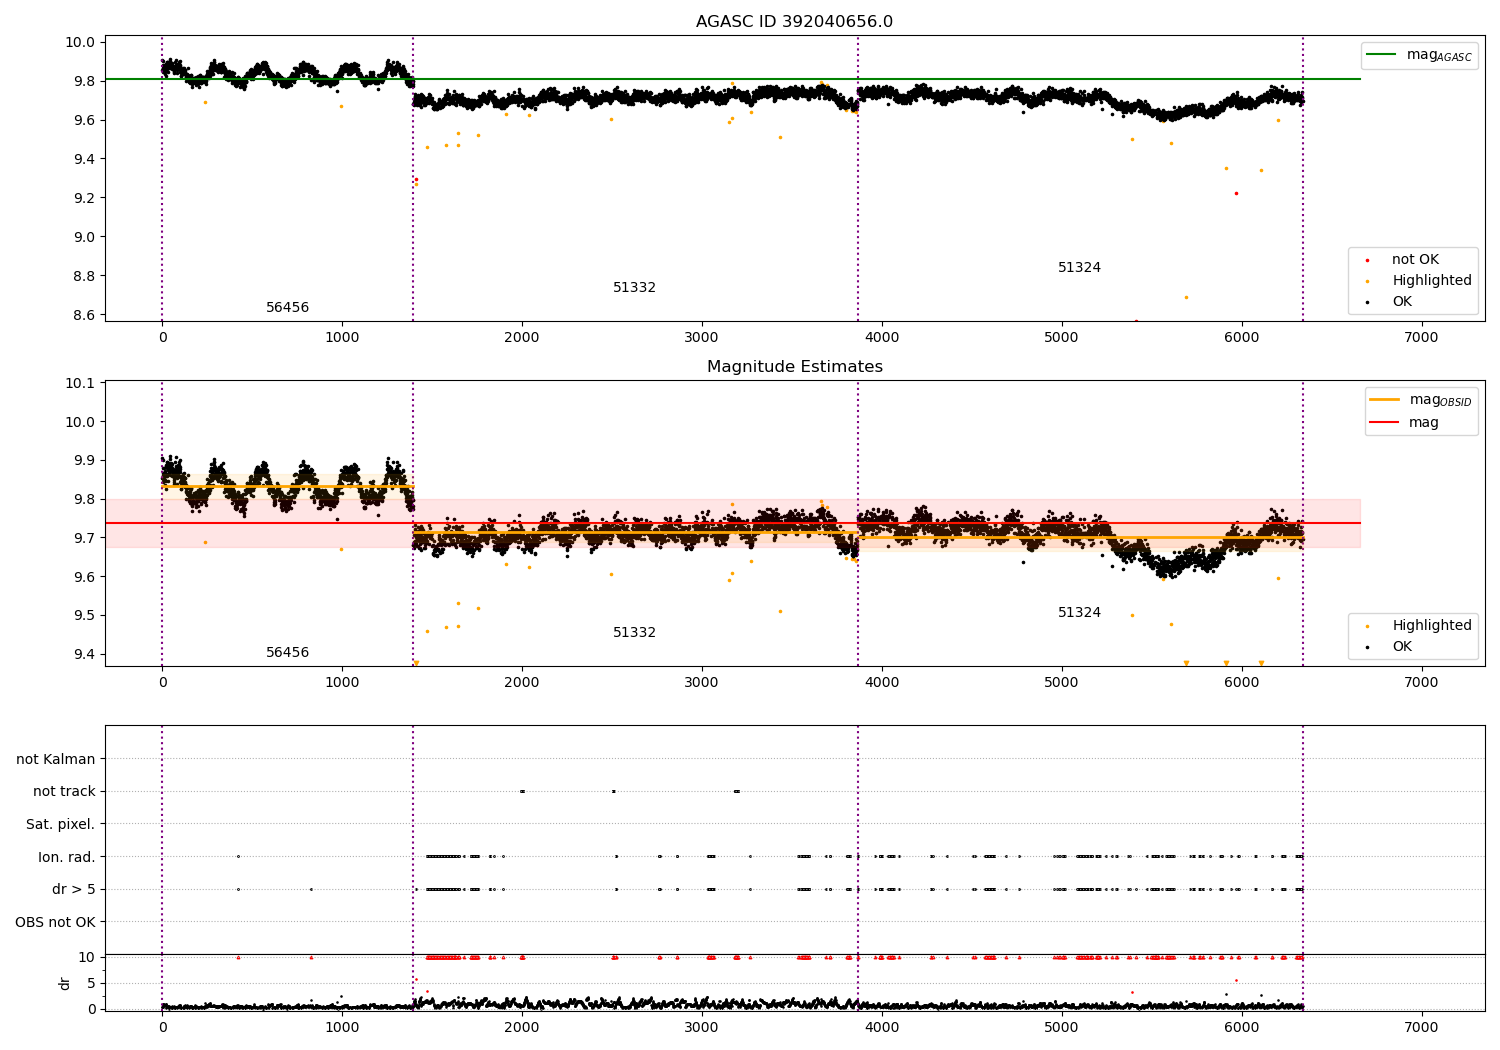The height and width of the screenshot is (1050, 1500).
Task: Click the "mag" legend text under mag OBSID
Action: (x=1424, y=423)
